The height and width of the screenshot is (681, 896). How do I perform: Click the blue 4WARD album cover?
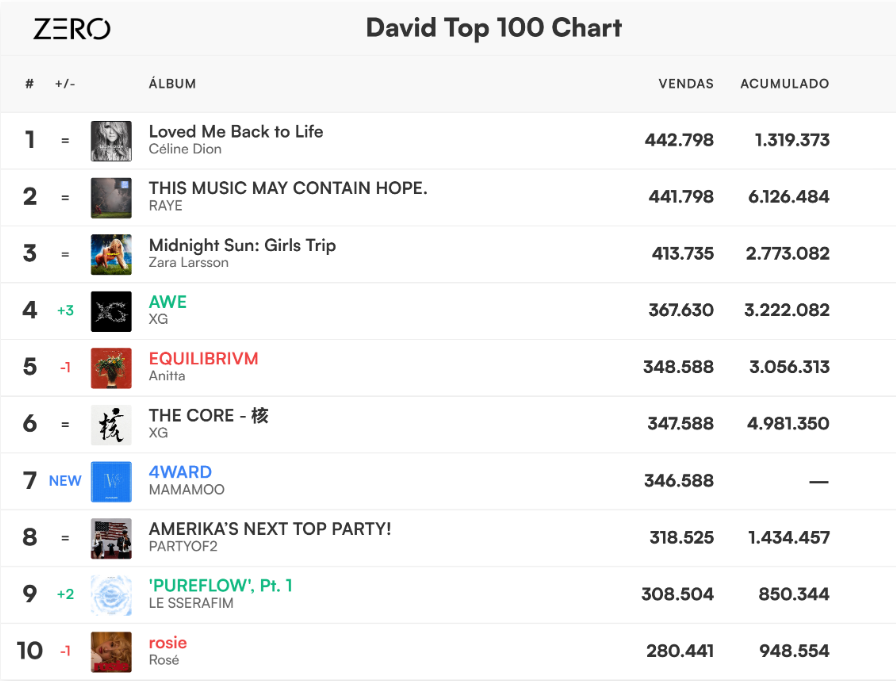click(111, 482)
